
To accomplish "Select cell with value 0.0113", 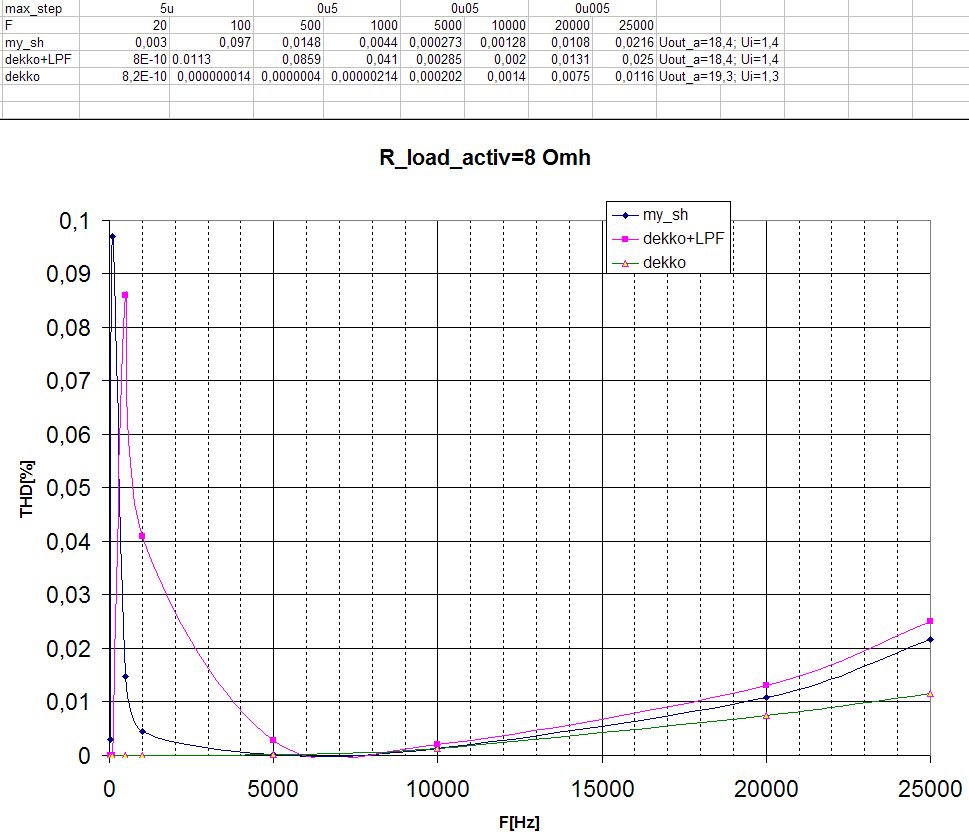I will [x=211, y=59].
